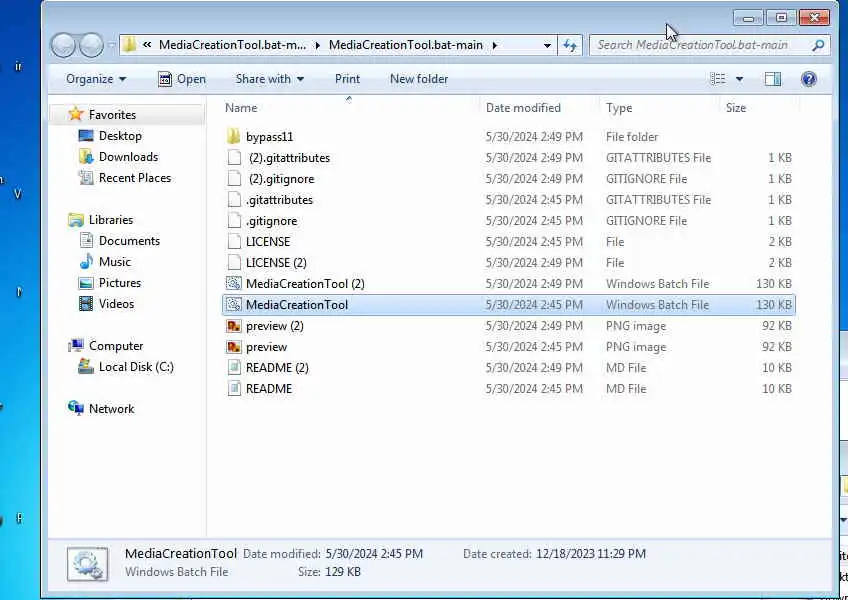This screenshot has height=600, width=848.
Task: Open the Help question mark icon
Action: 809,79
